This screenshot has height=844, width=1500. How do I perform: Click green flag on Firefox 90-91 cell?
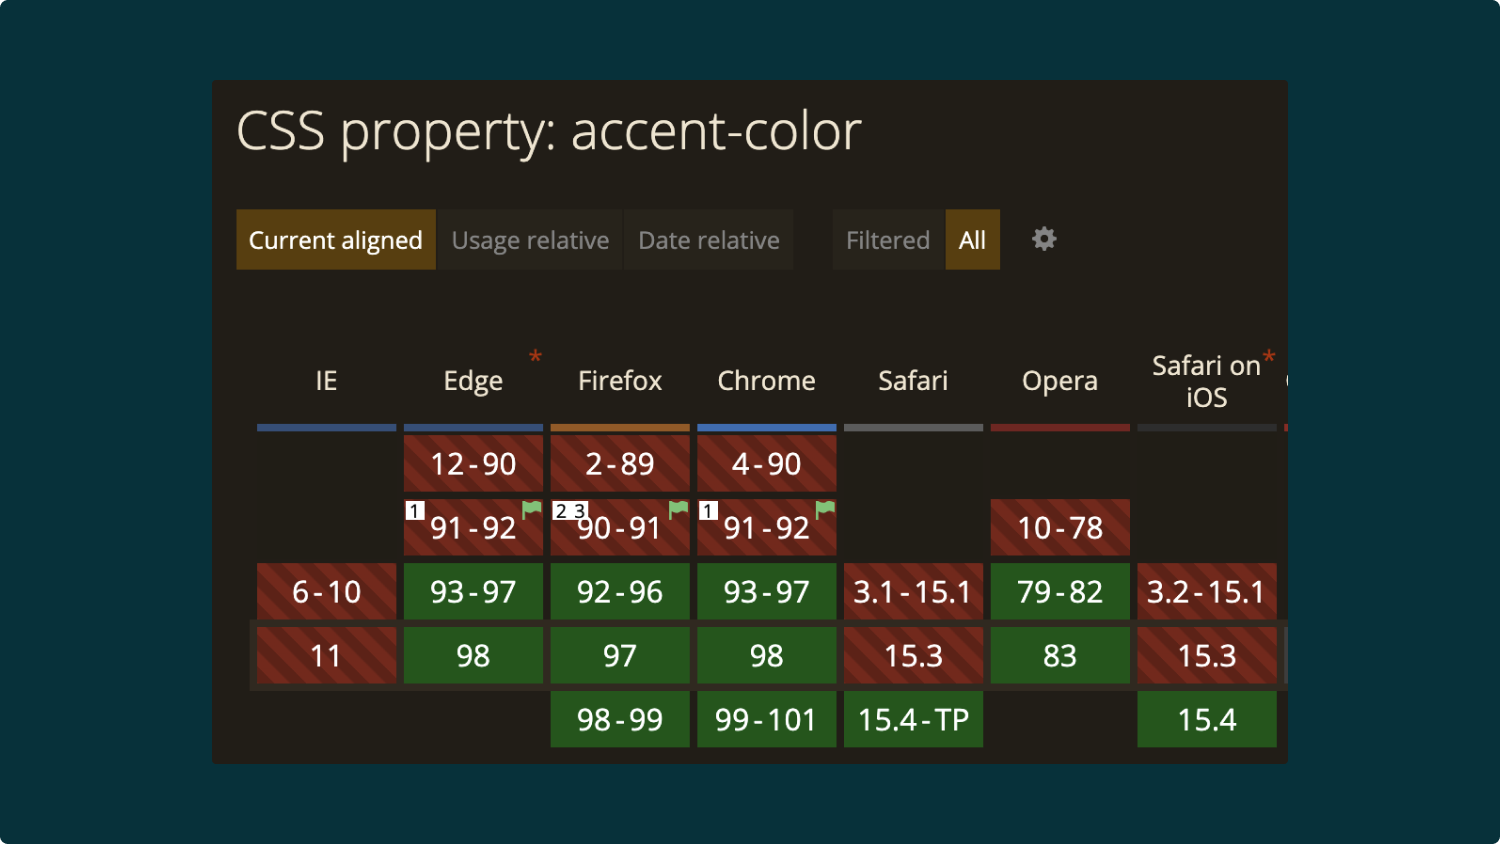coord(679,509)
